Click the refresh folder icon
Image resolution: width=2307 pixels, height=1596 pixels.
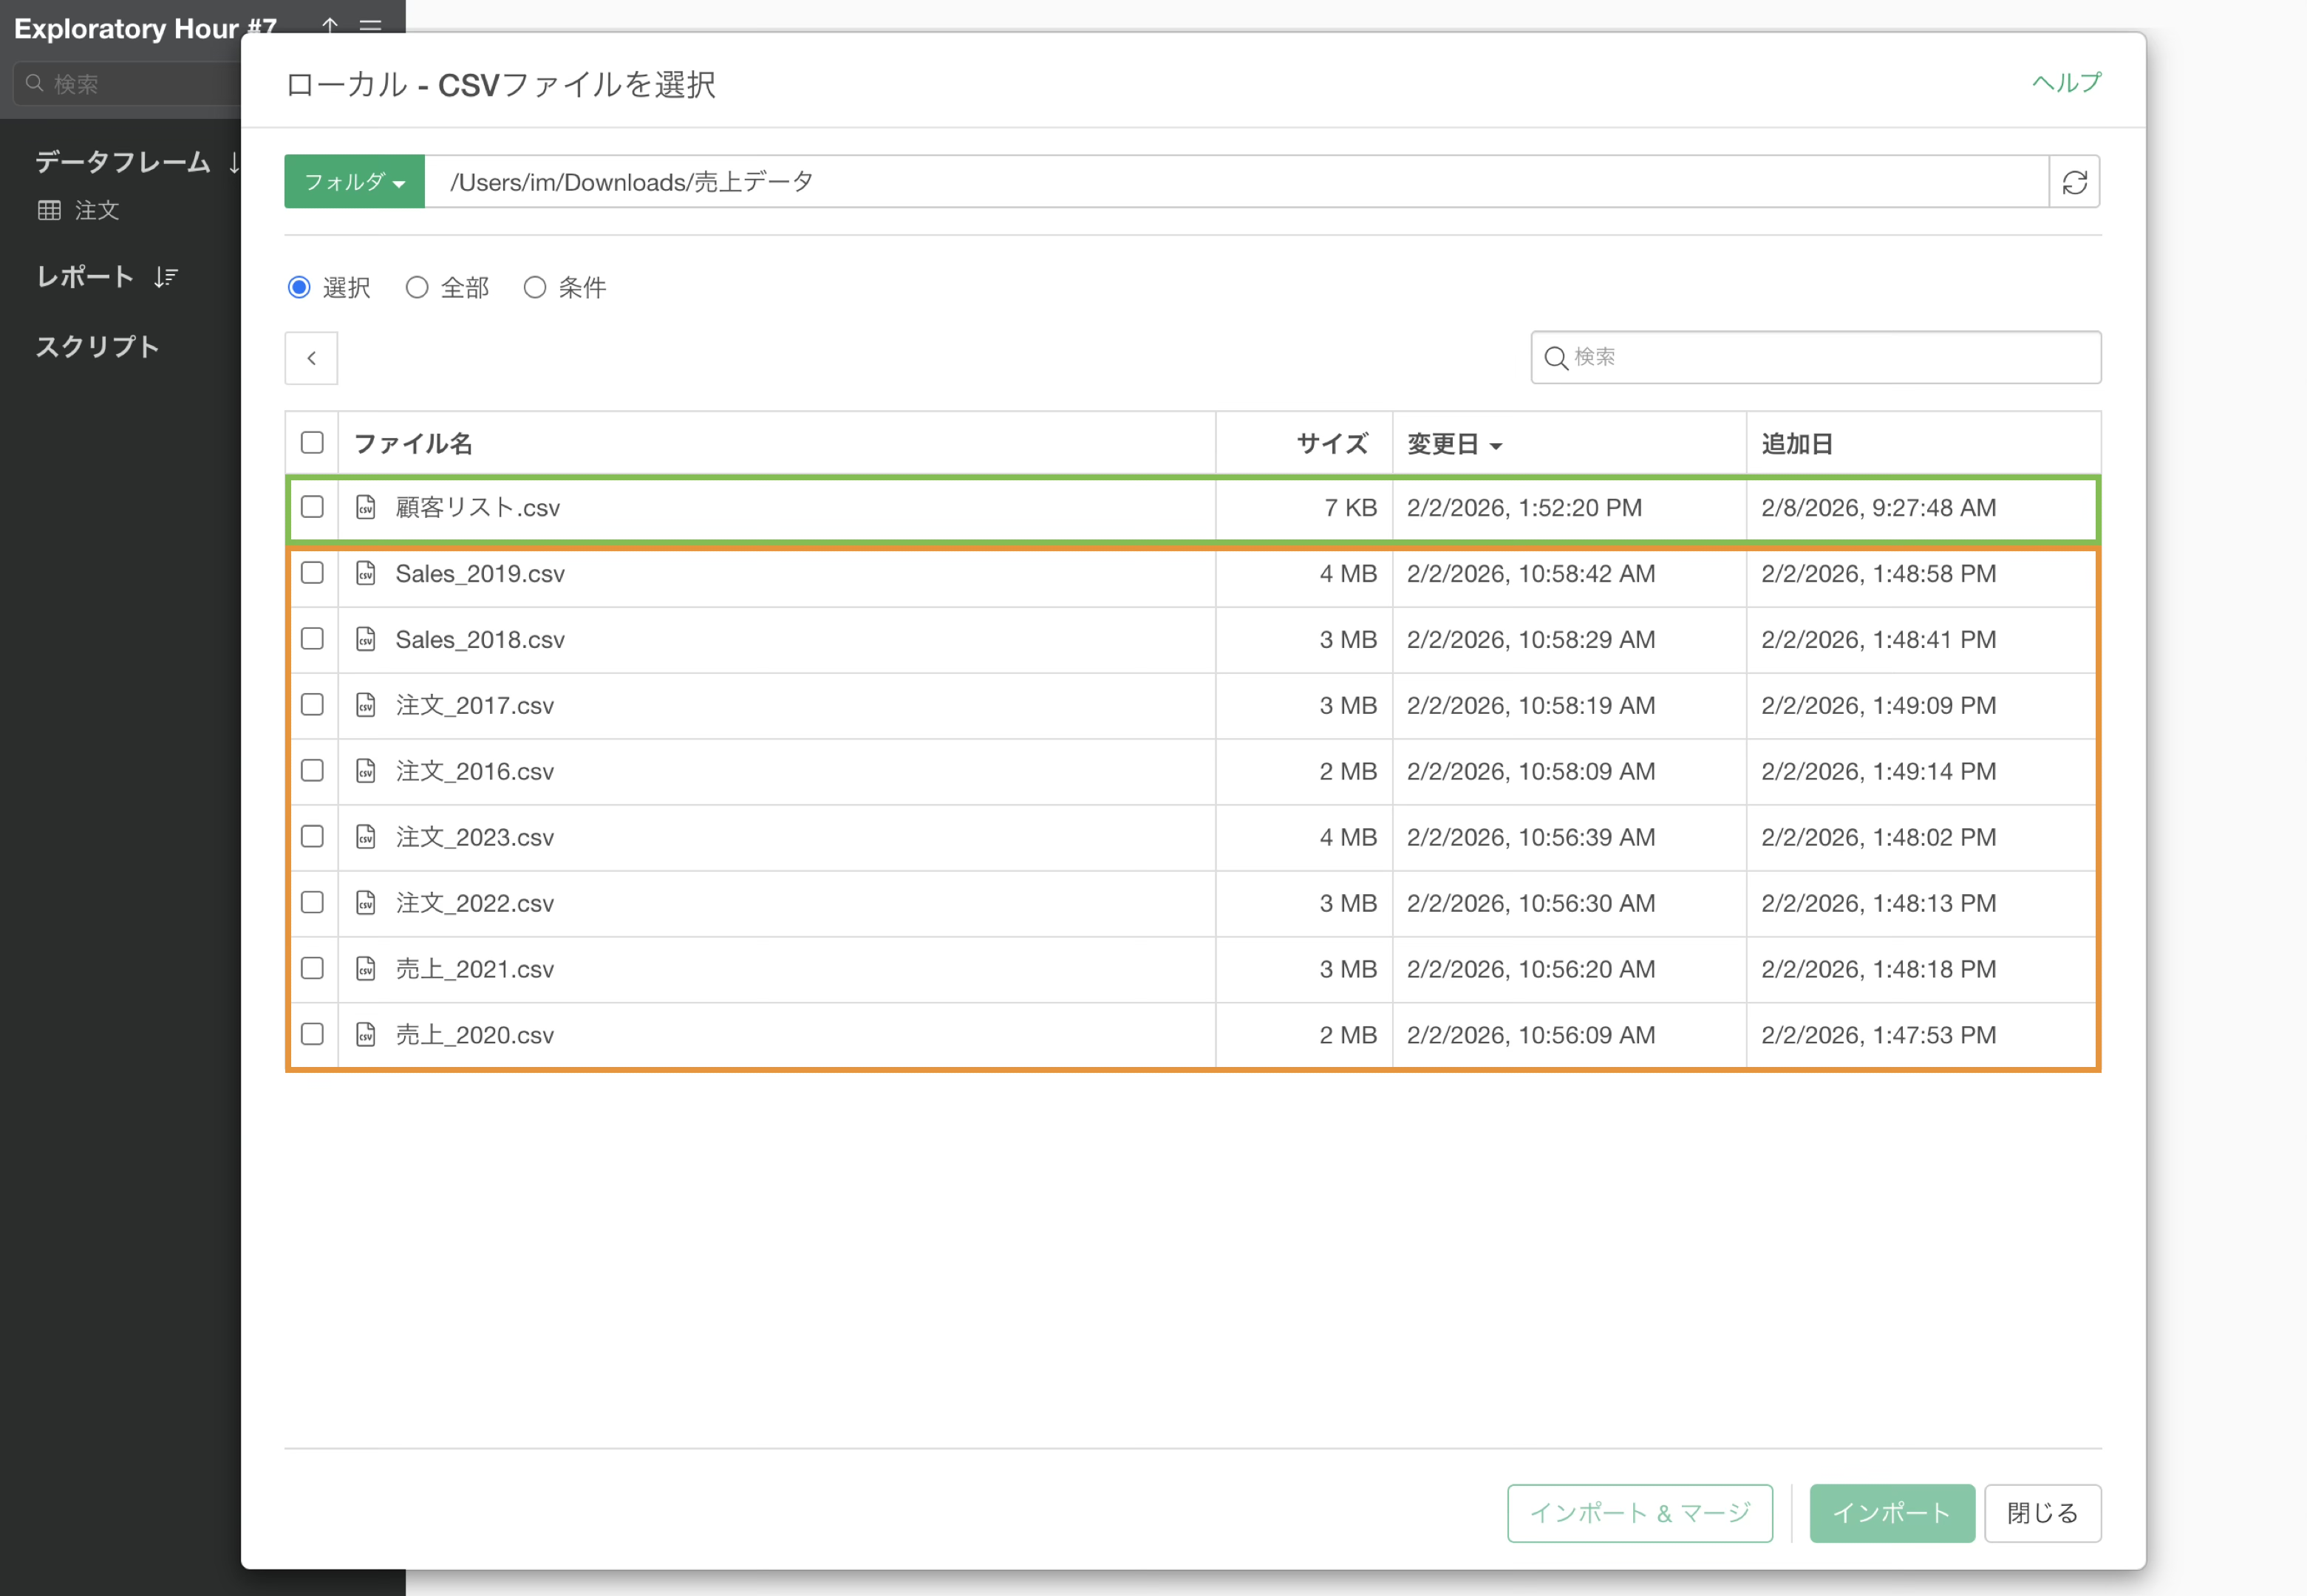click(x=2074, y=182)
